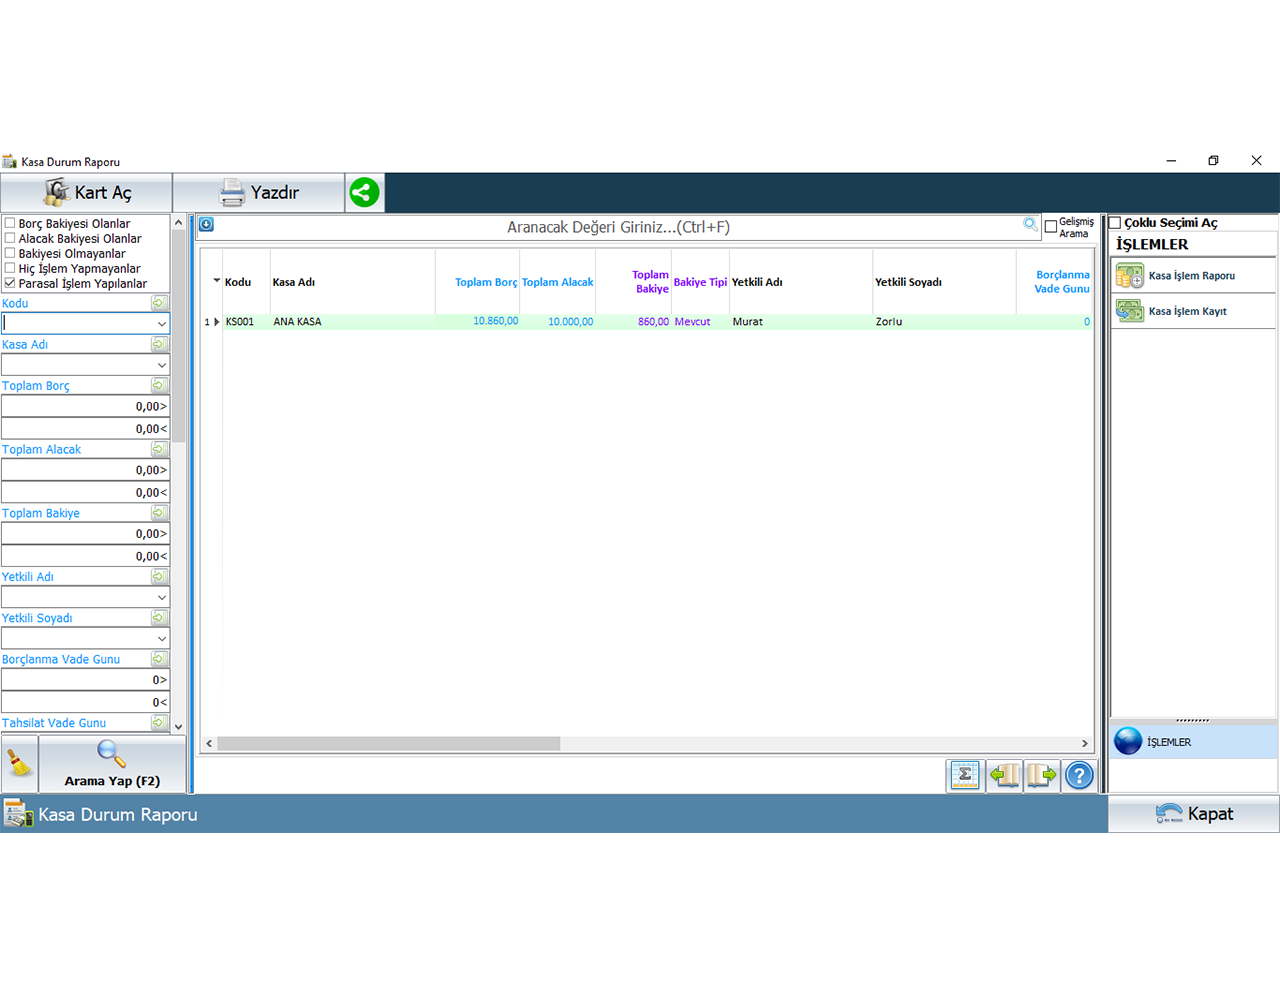Enable Borç Bakiyesi Olanlar checkbox
The image size is (1280, 984).
tap(10, 223)
